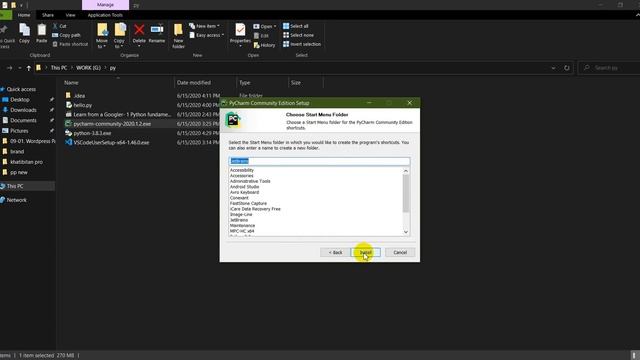640x360 pixels.
Task: Select the VSCodeUserSetup-x64-1.46.0.exe file
Action: (x=111, y=142)
